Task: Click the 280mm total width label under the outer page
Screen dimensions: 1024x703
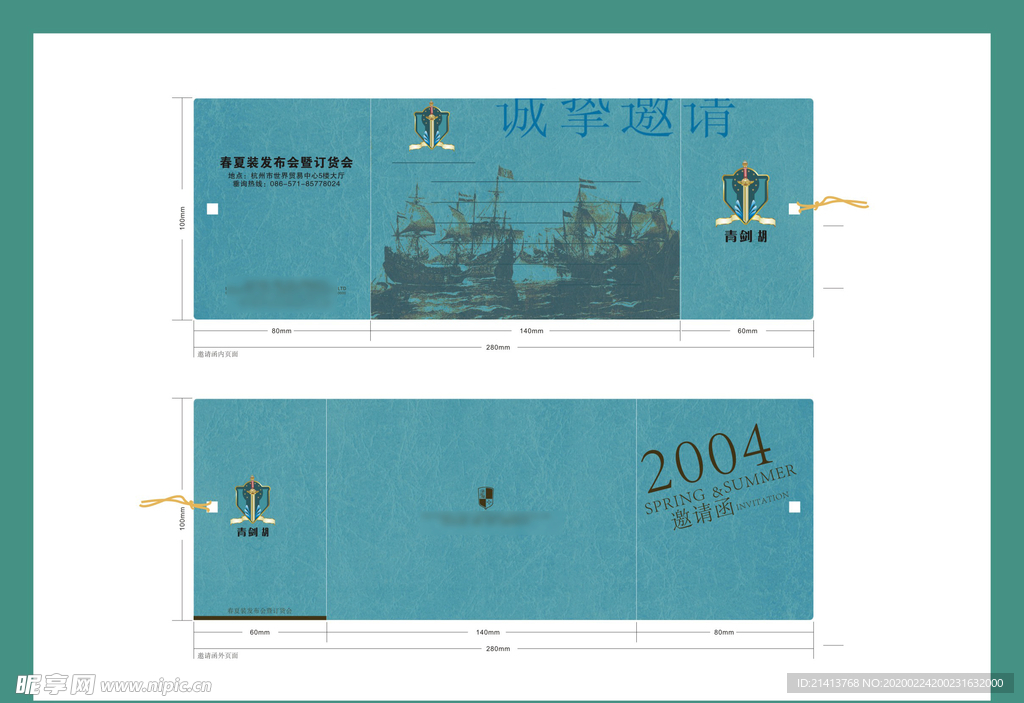Action: point(498,649)
